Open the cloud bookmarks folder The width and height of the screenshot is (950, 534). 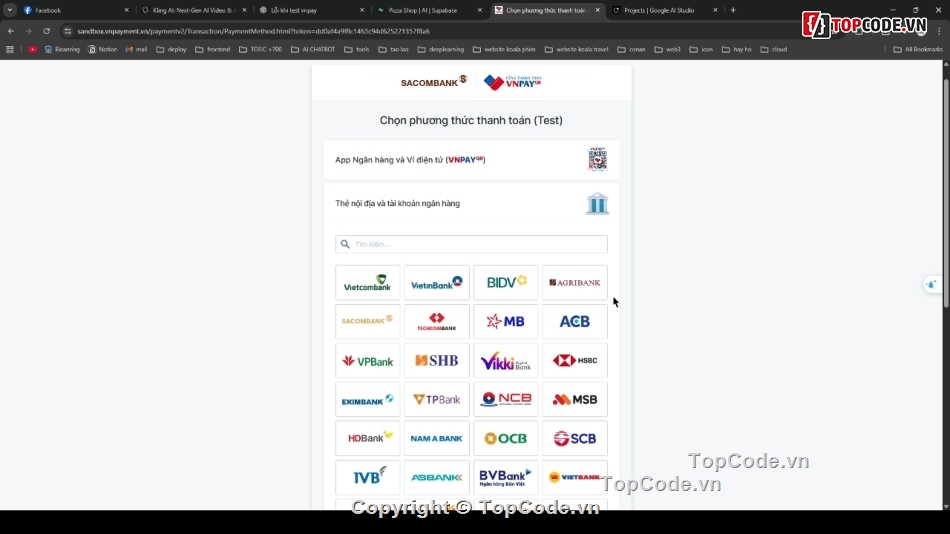pyautogui.click(x=774, y=49)
